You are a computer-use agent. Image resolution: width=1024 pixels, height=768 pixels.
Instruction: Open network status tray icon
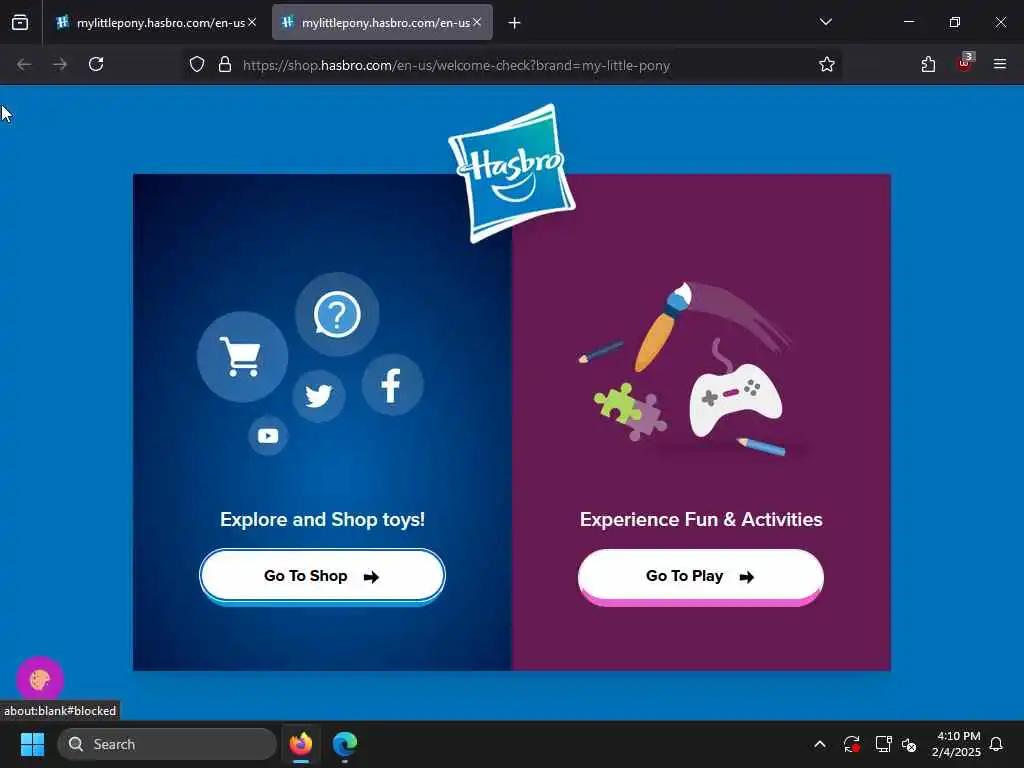(x=884, y=744)
